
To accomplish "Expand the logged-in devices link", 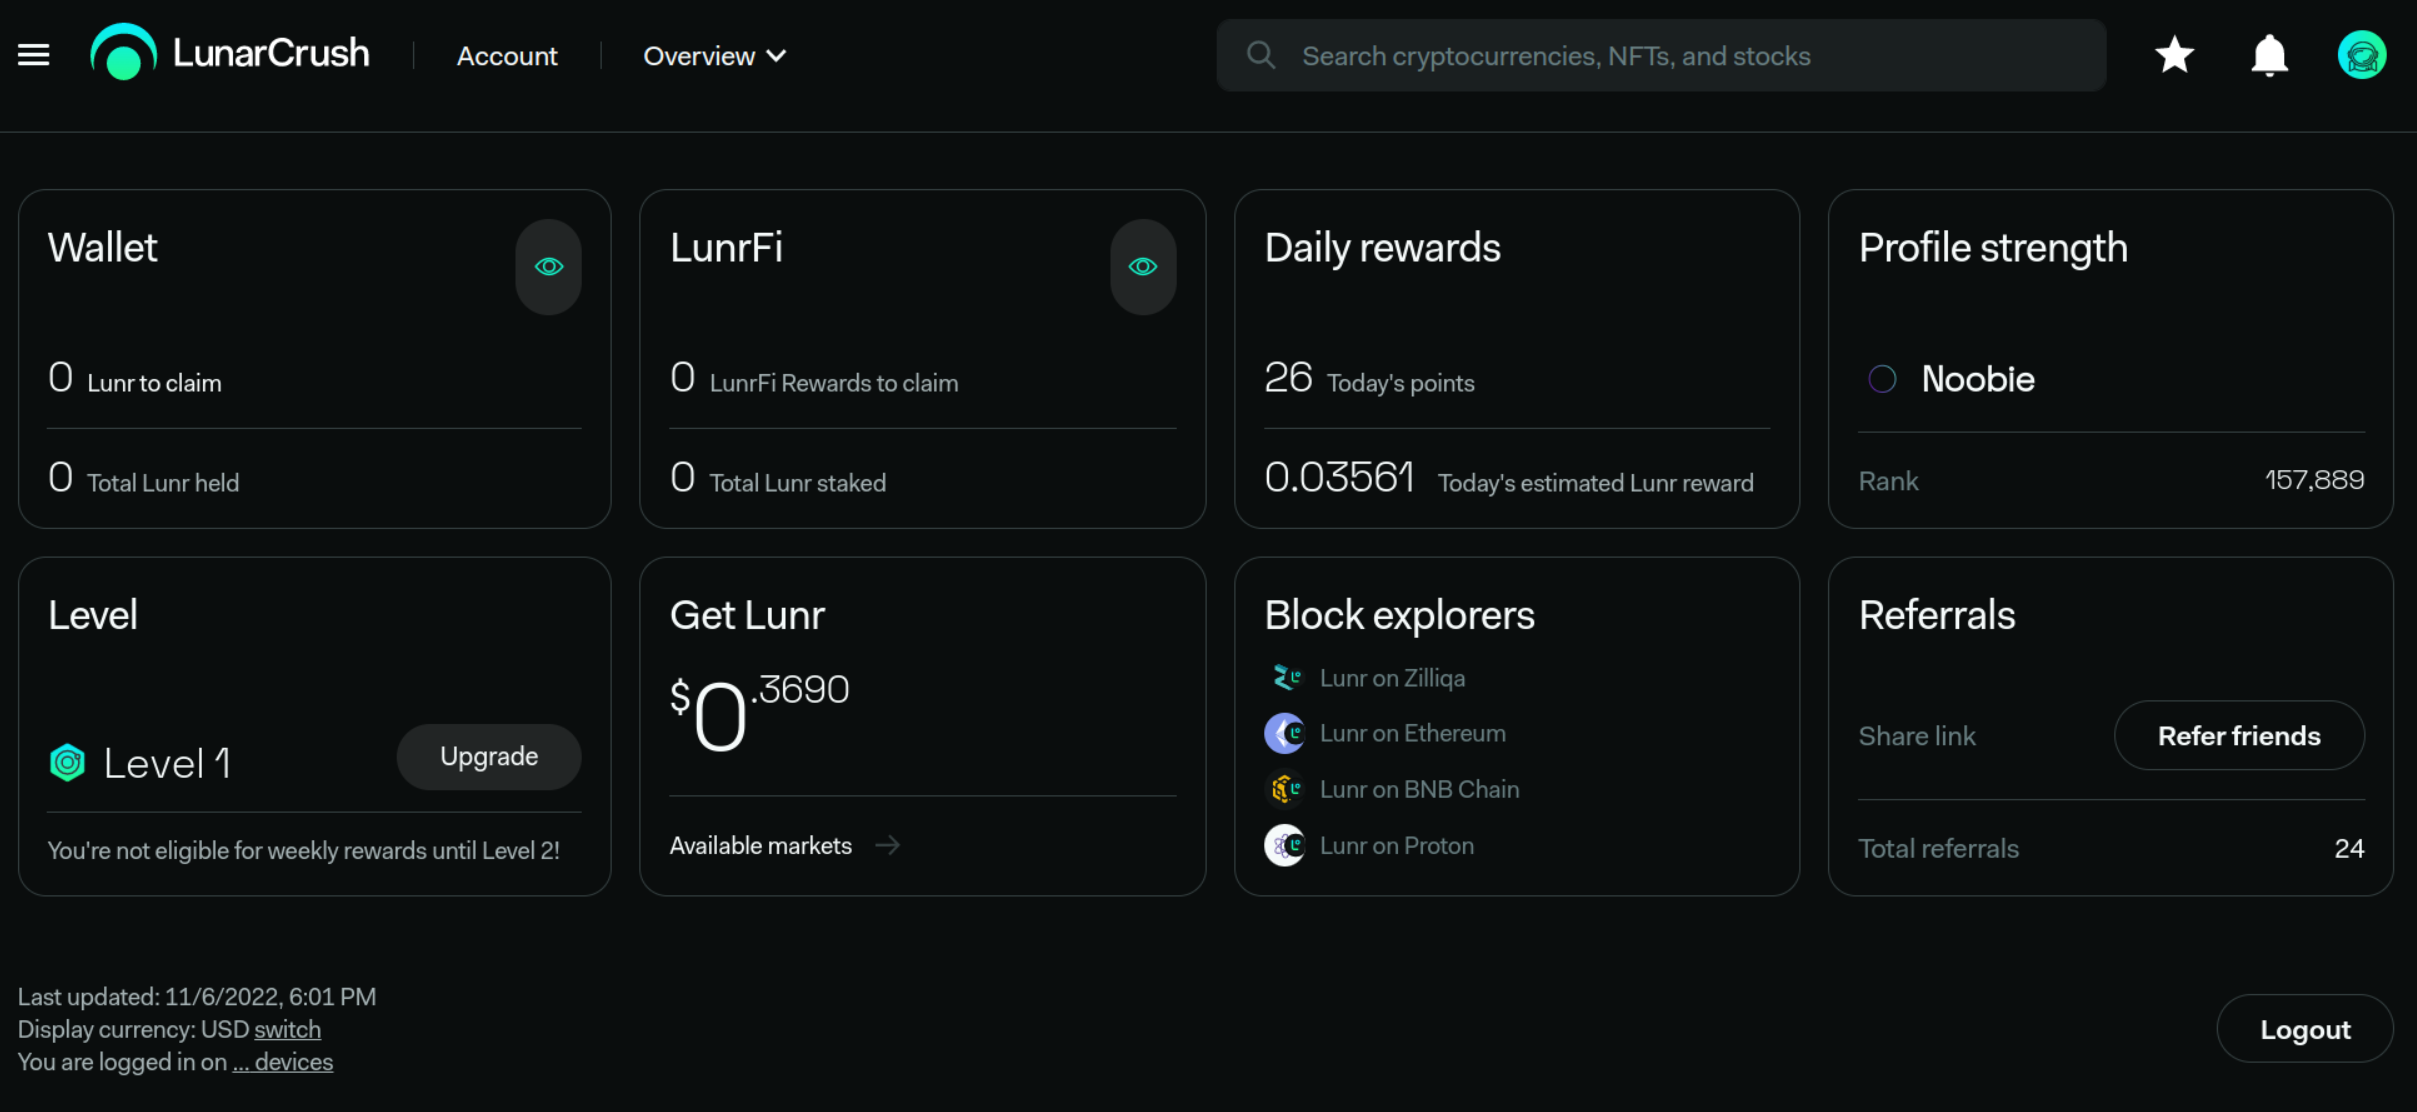I will coord(283,1062).
